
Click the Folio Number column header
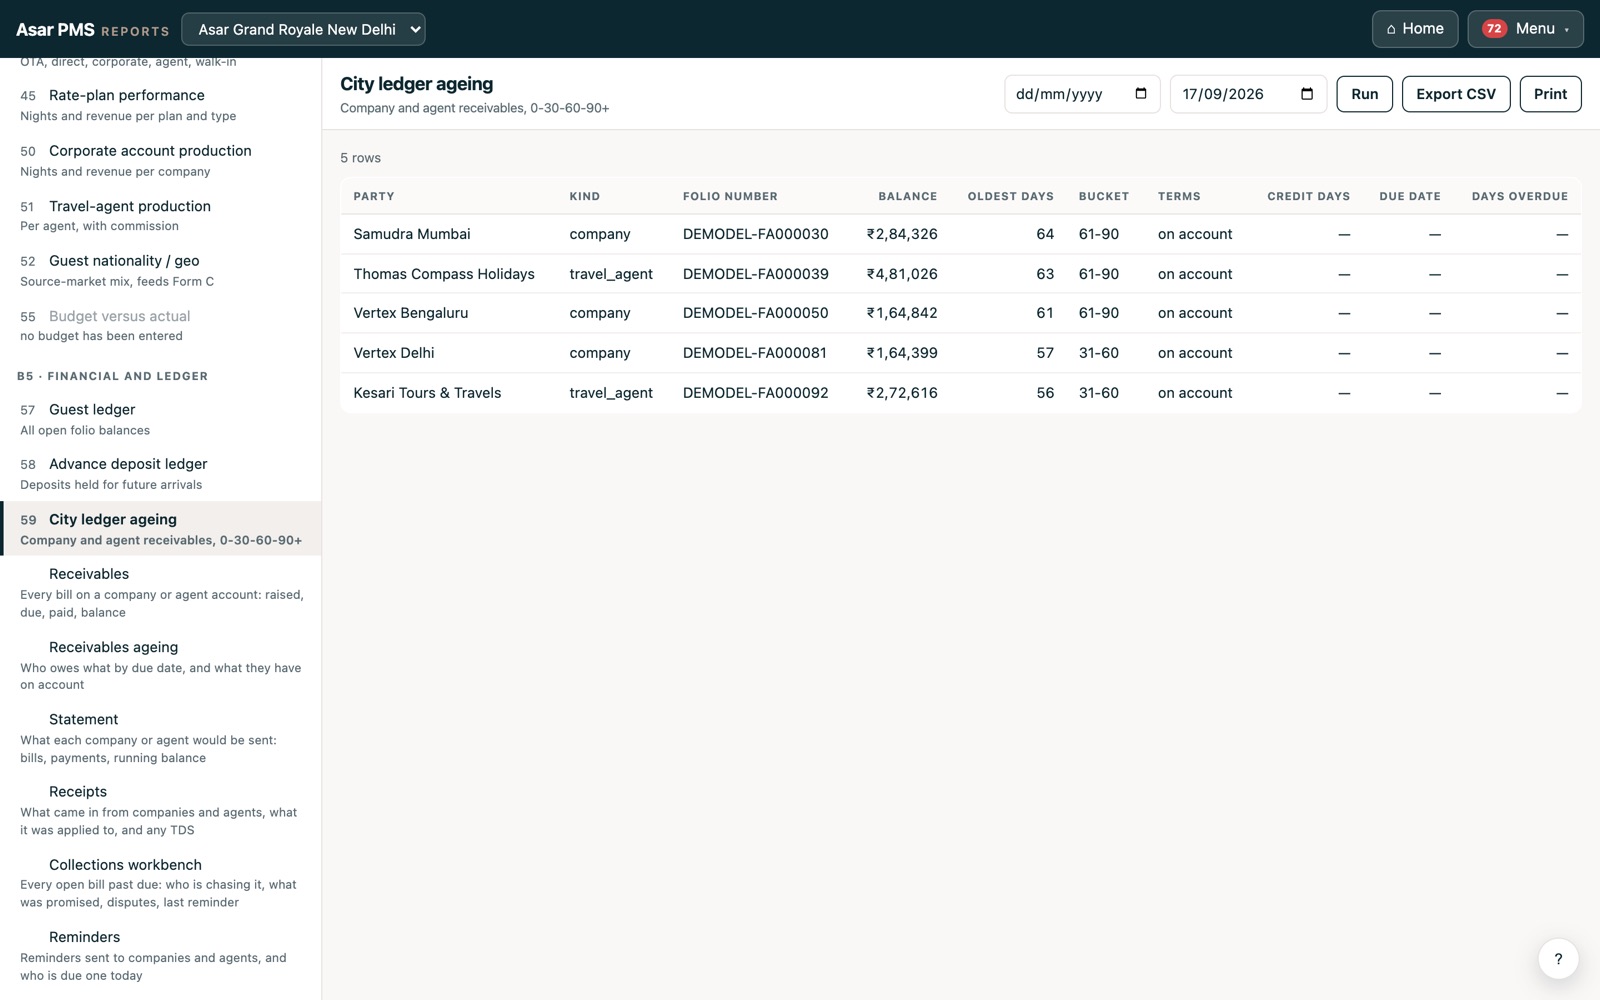click(730, 196)
